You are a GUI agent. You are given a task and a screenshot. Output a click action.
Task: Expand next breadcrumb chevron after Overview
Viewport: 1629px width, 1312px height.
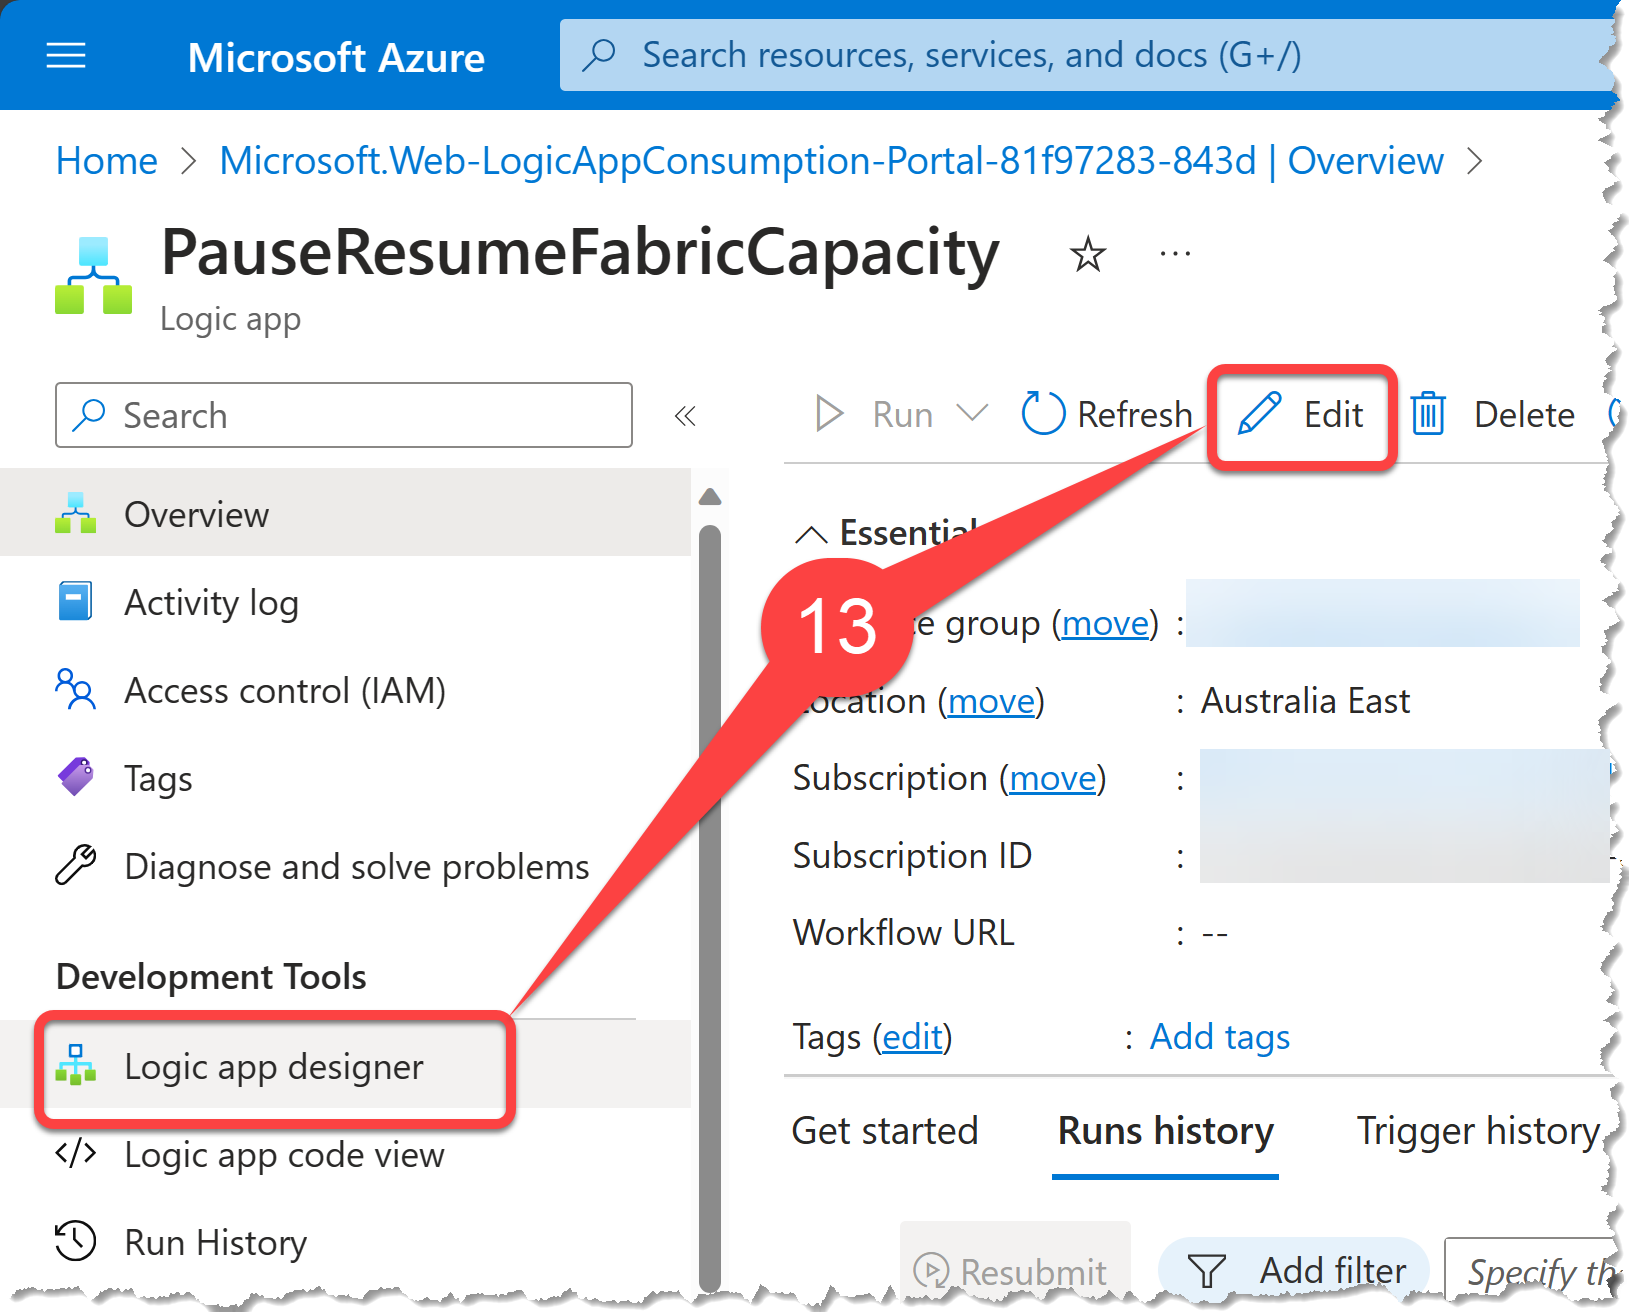(x=1474, y=161)
